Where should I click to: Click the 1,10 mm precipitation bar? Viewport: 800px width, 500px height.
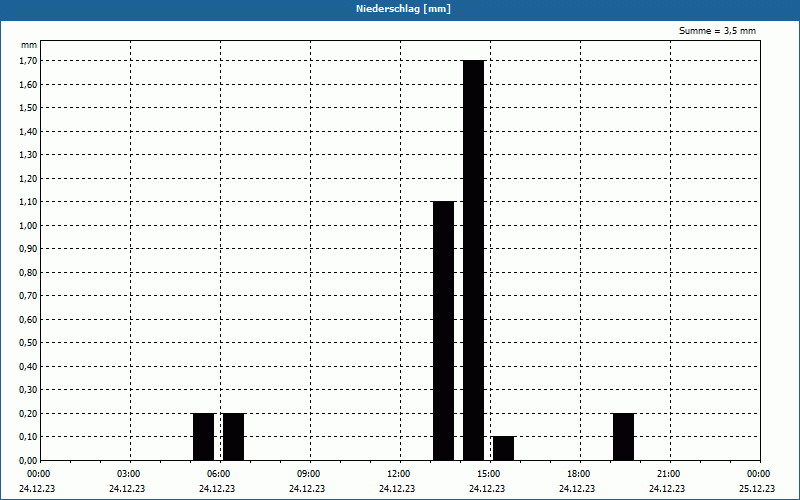pos(443,331)
